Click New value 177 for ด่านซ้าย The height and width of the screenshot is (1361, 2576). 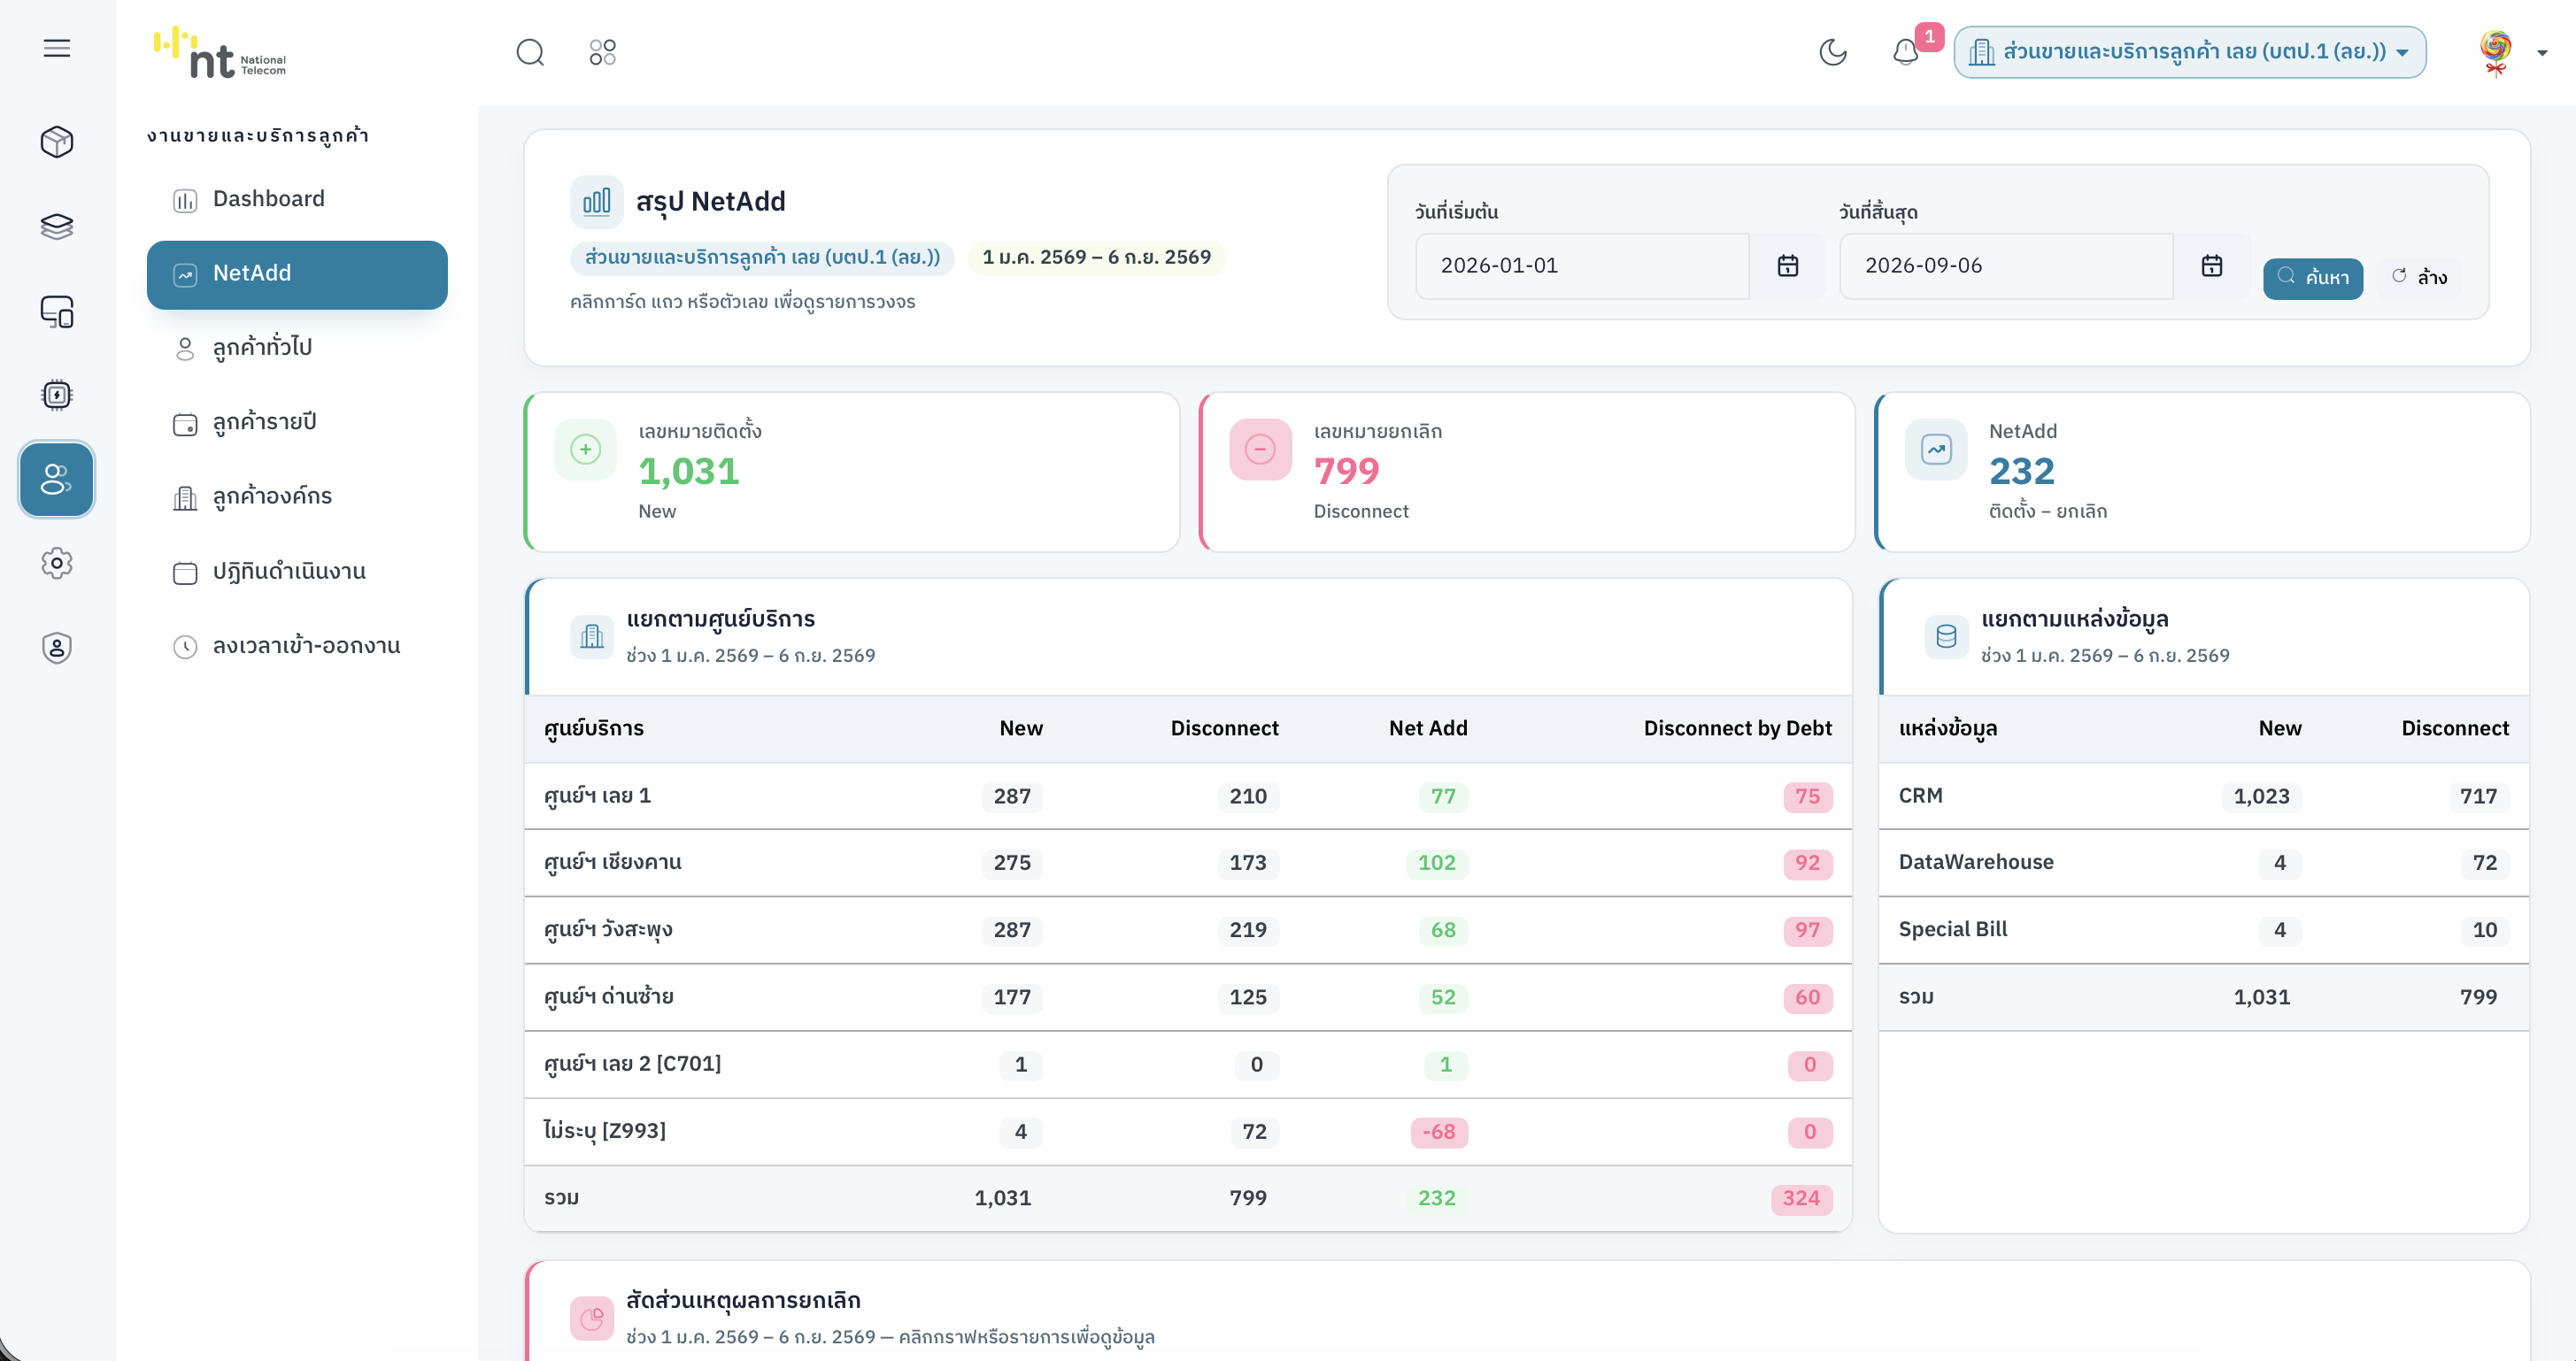click(x=1012, y=997)
